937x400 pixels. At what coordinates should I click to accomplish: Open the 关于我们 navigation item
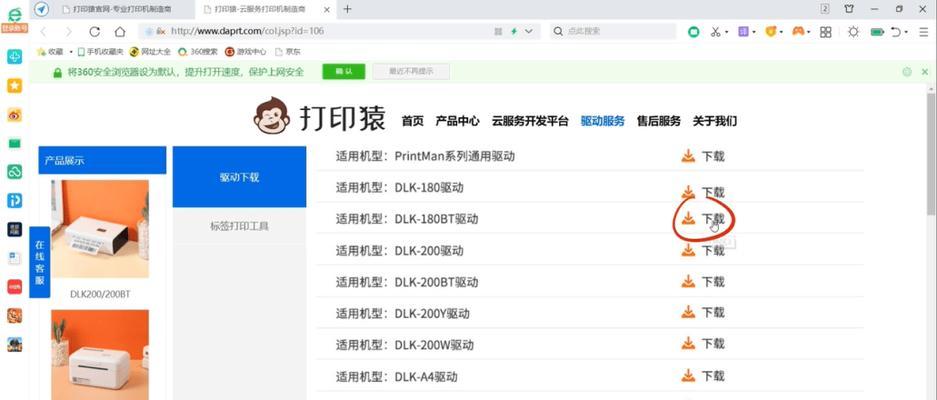click(715, 121)
